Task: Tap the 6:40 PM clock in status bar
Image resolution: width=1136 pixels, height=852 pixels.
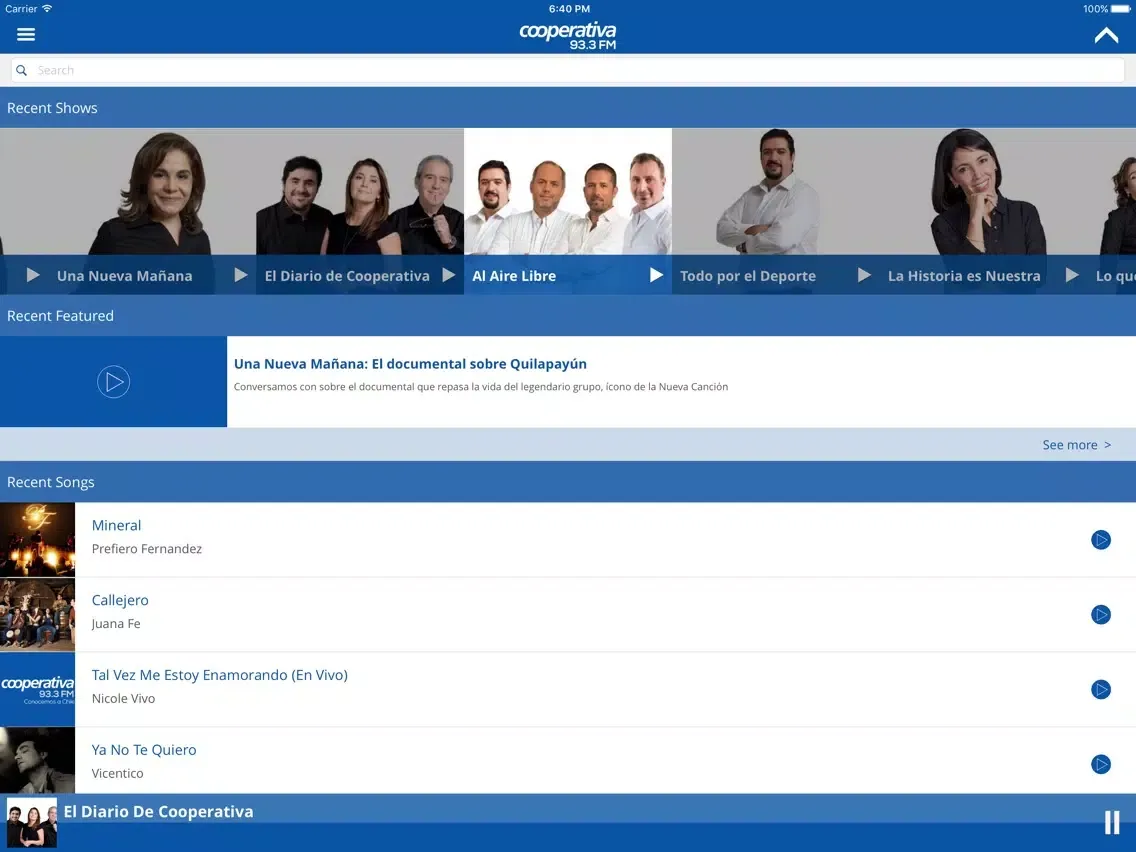Action: [x=569, y=9]
